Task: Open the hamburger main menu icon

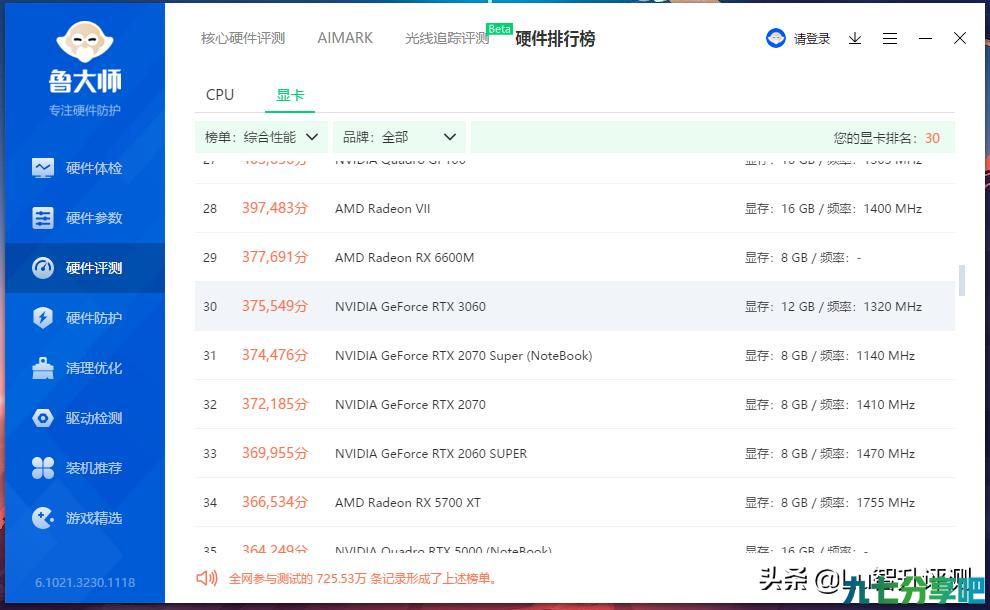Action: (x=890, y=39)
